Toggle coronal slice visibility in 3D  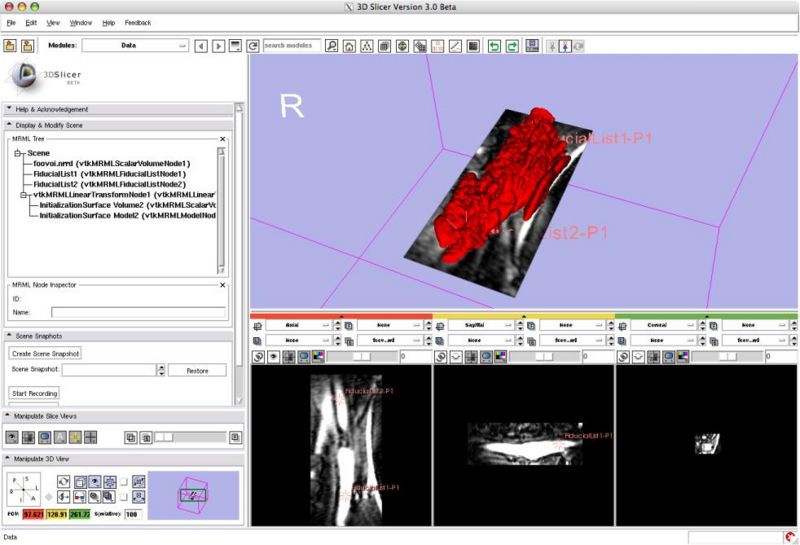[638, 357]
